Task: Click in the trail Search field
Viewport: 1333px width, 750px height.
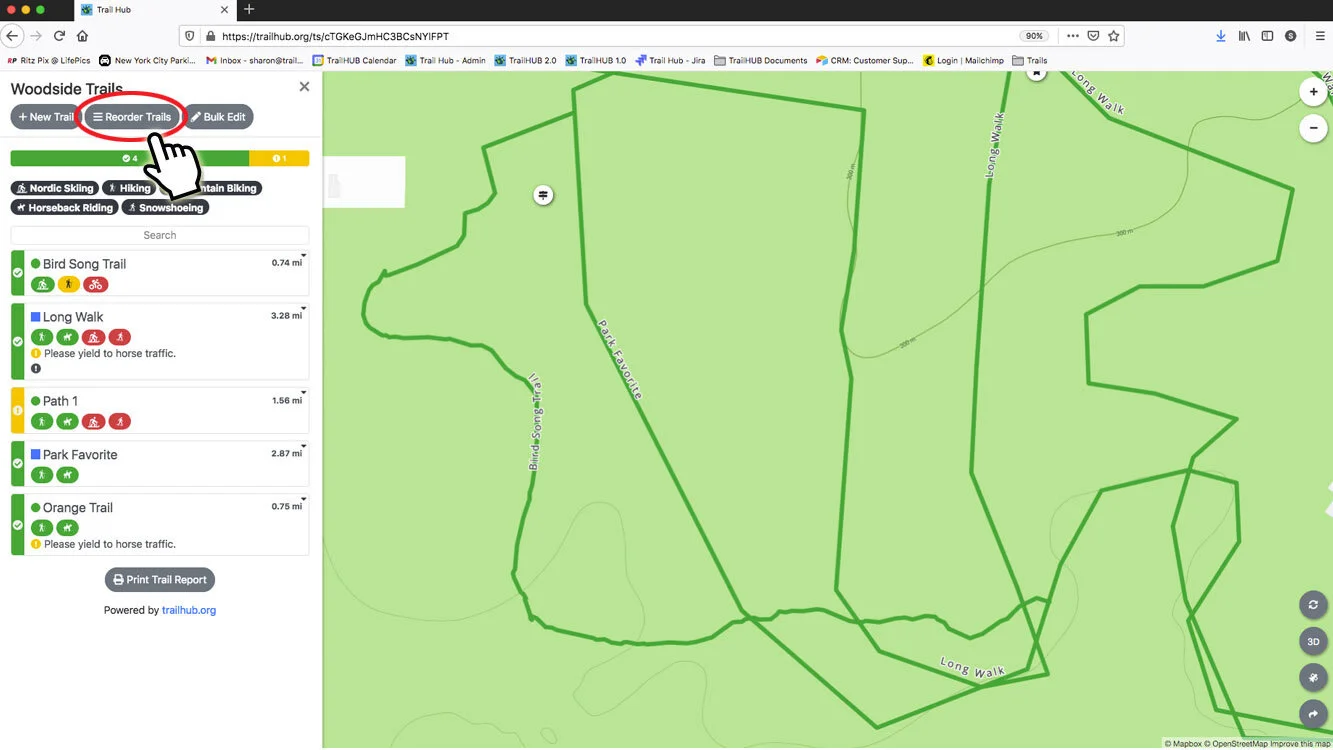Action: click(x=160, y=235)
